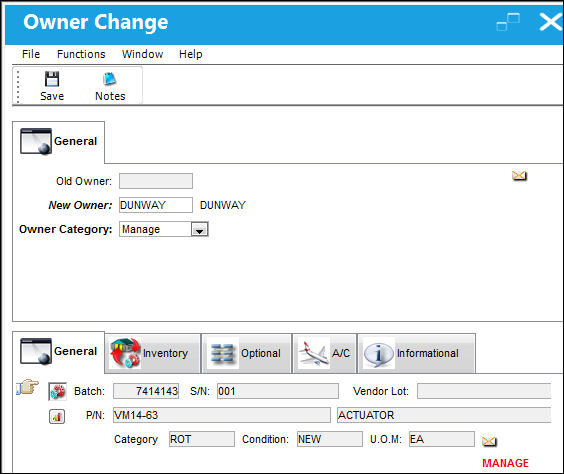Click the gears icon left of Batch
The height and width of the screenshot is (474, 564).
[58, 391]
